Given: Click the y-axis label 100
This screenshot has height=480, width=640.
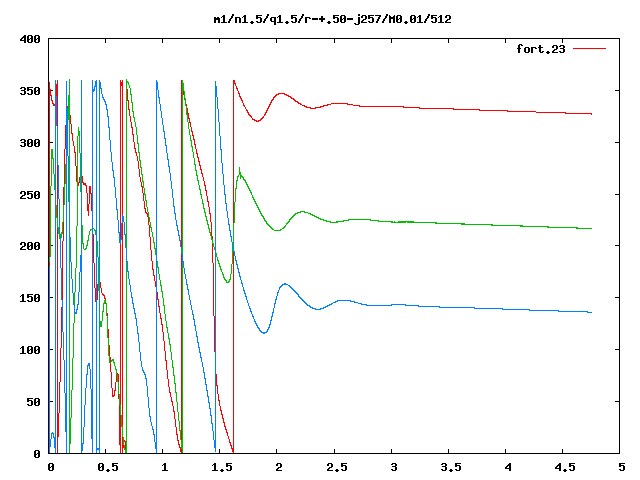Looking at the screenshot, I should [x=30, y=350].
